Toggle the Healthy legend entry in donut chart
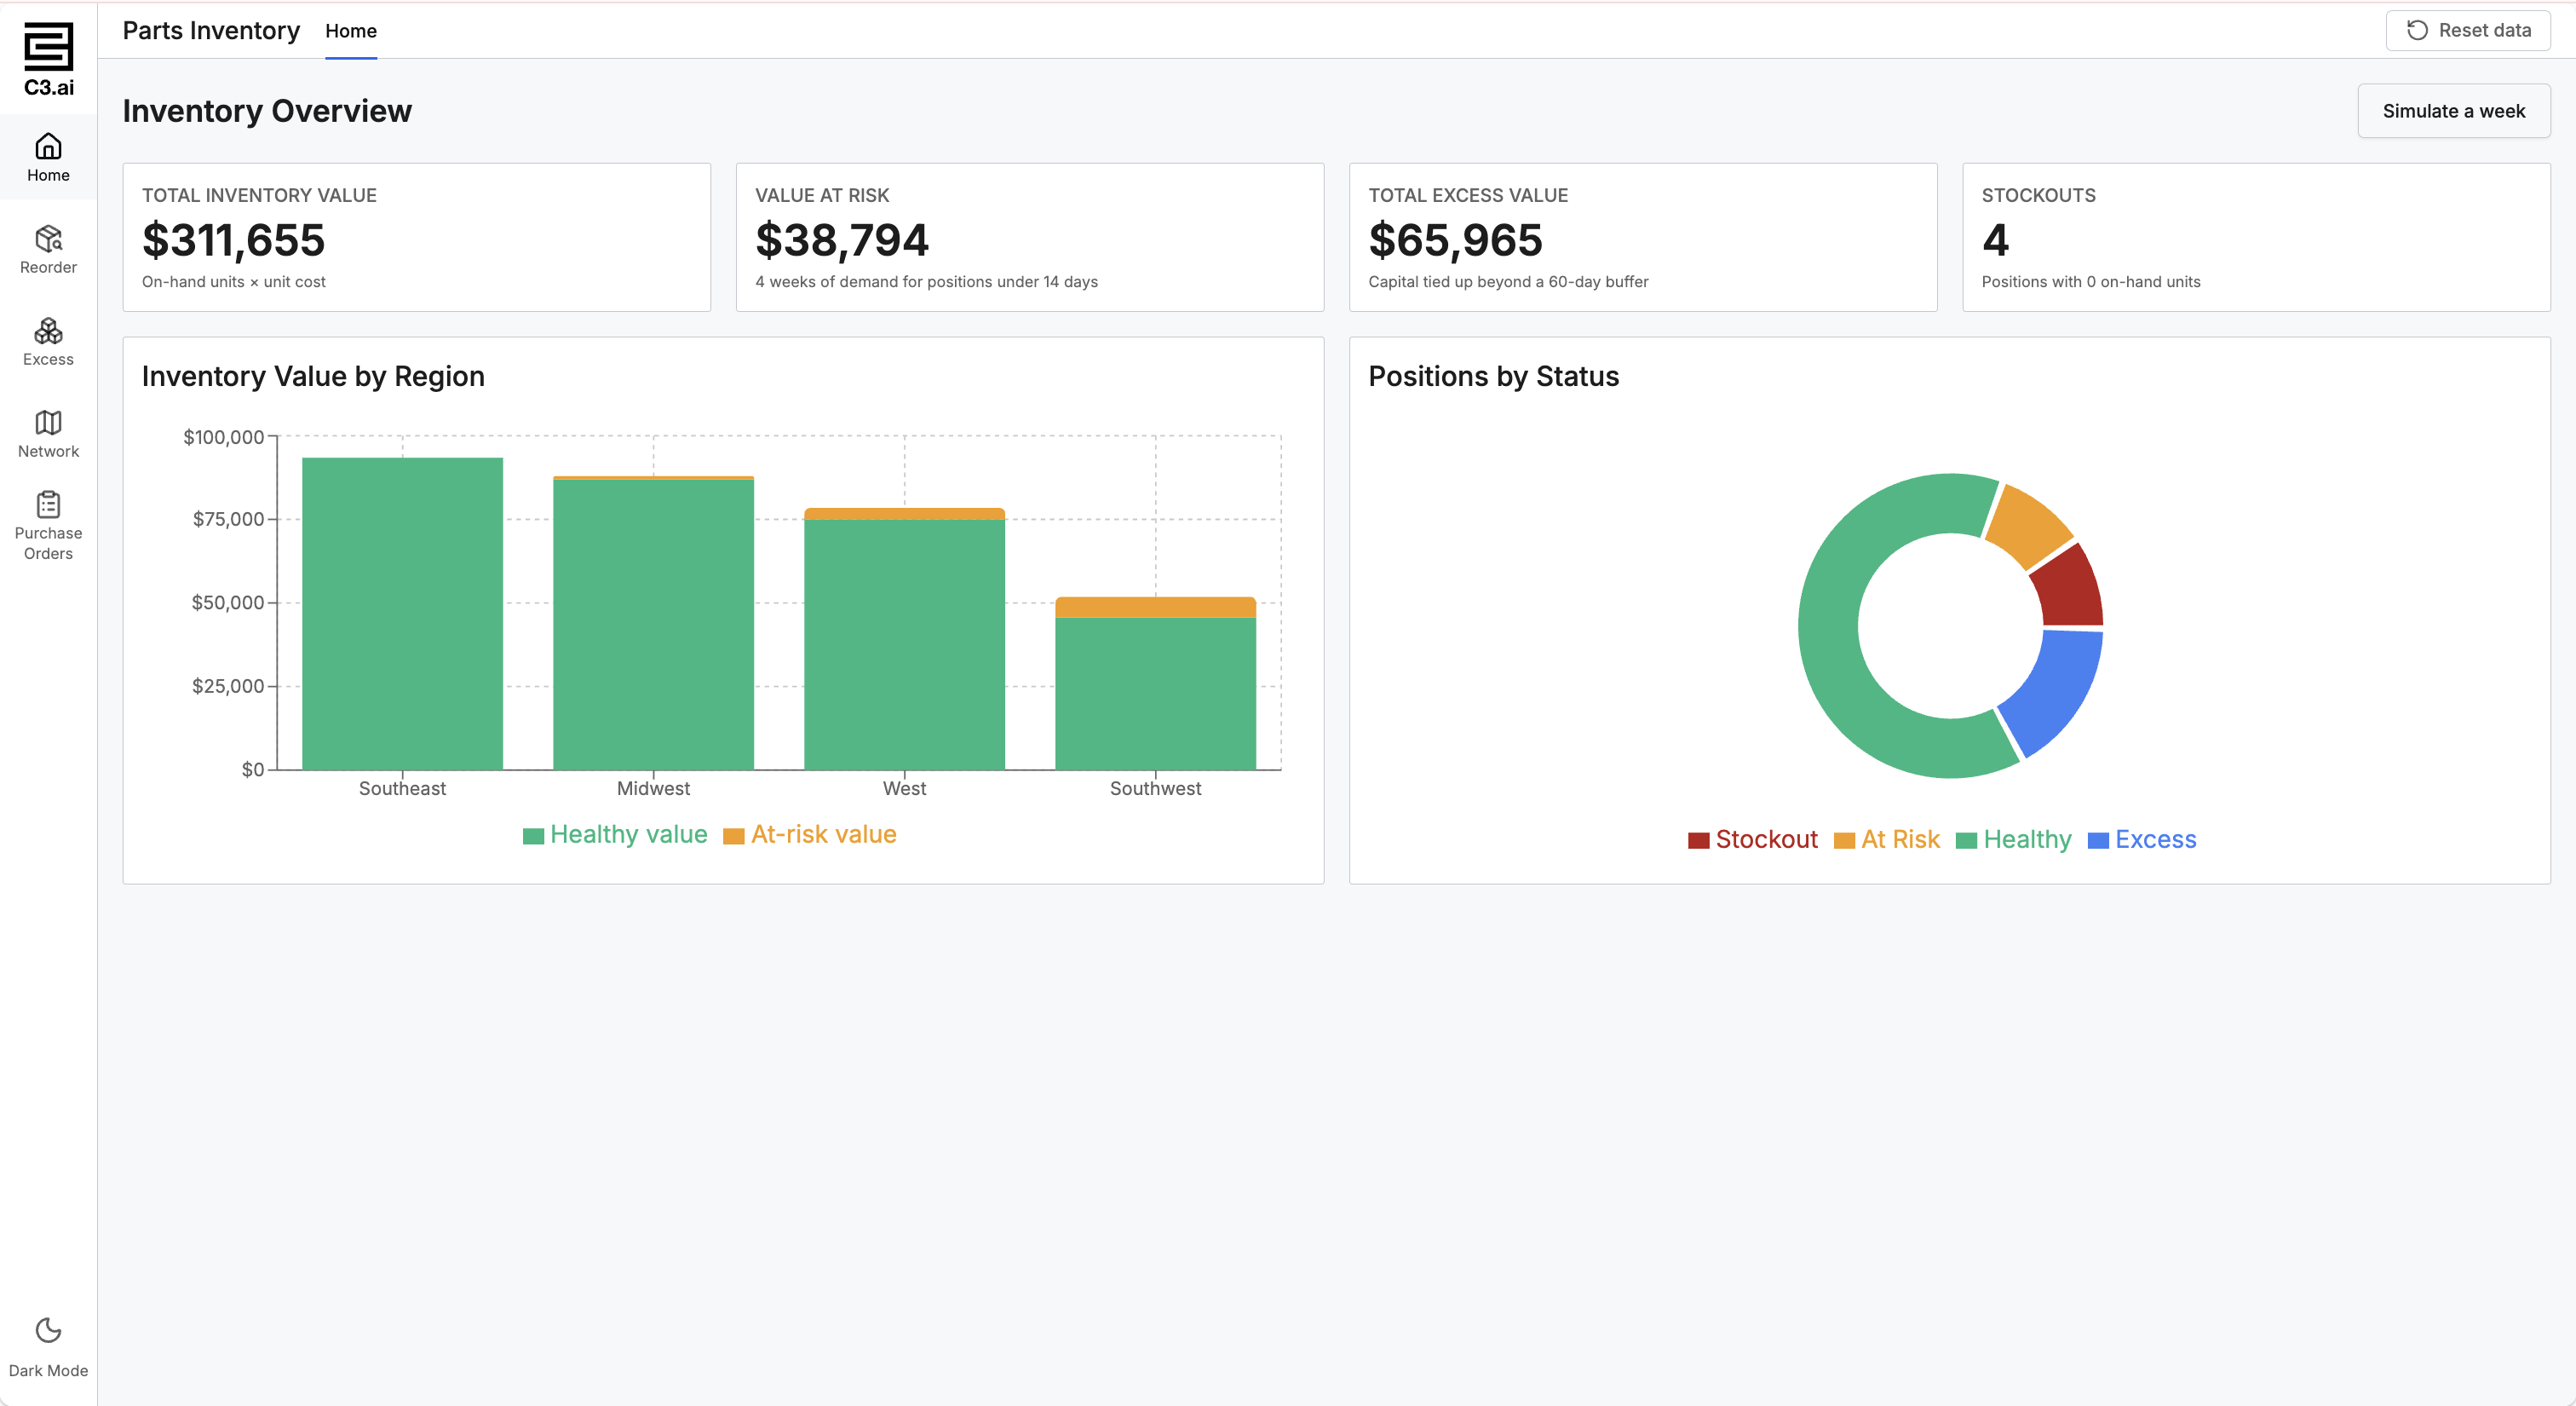 tap(2013, 840)
